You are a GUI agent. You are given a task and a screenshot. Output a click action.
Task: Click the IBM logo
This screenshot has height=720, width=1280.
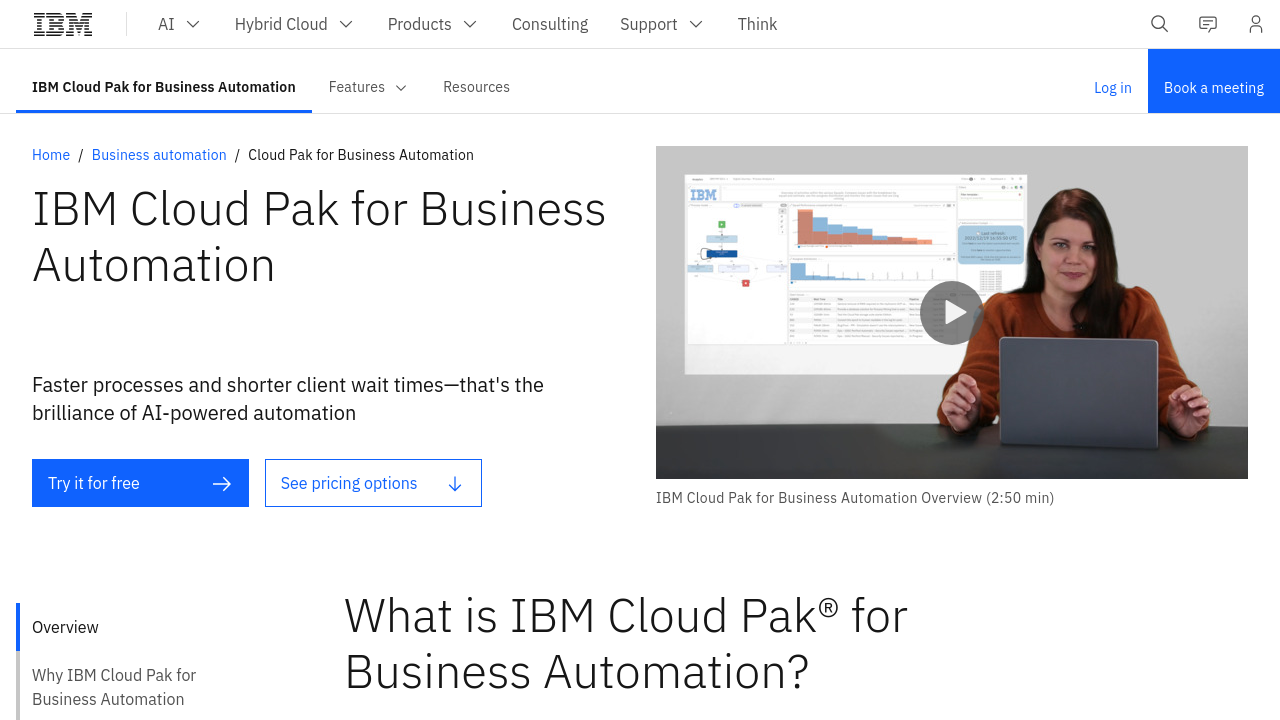point(62,22)
